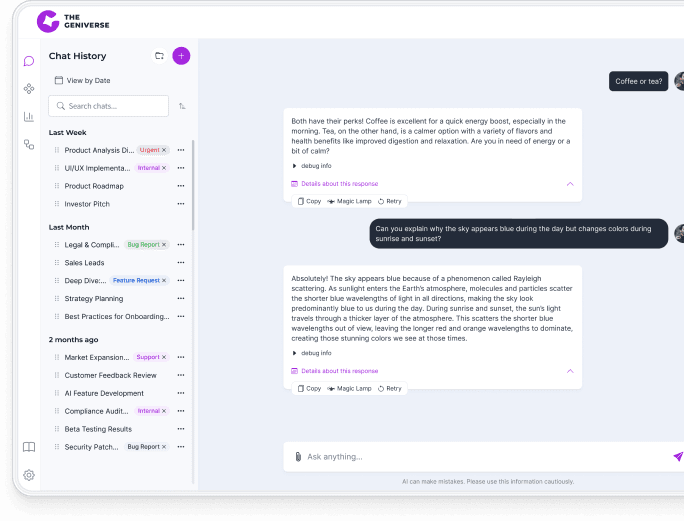
Task: Remove the Urgent tag from Product Analysis
Action: (x=165, y=150)
